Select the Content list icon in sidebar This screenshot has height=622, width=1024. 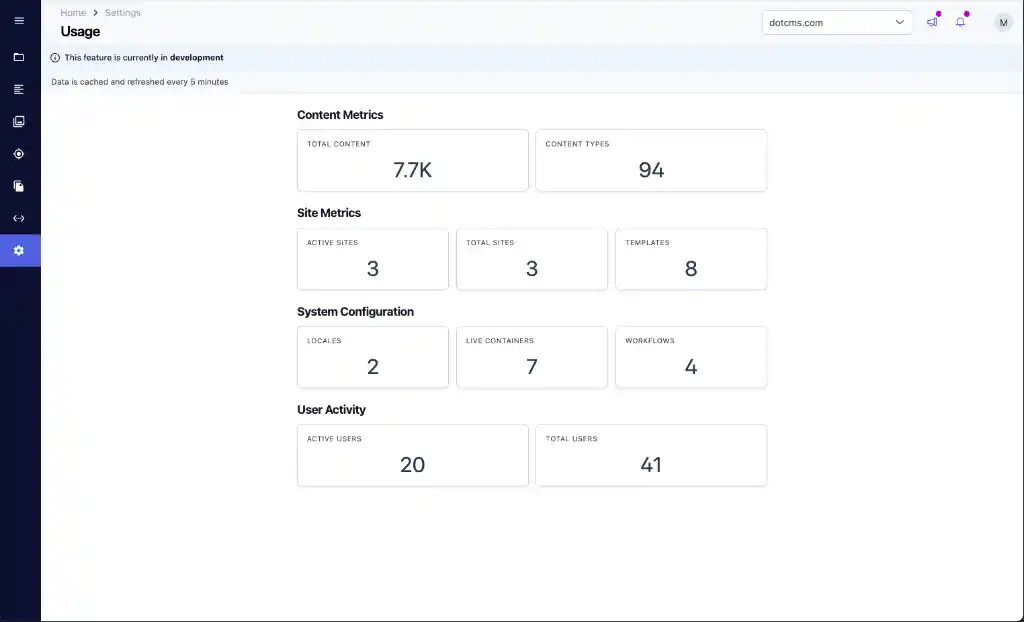[20, 89]
